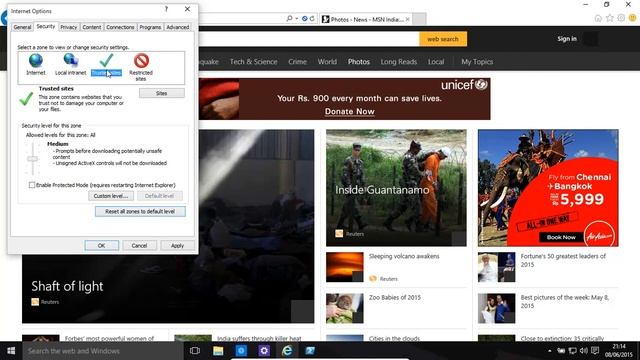Screen dimensions: 640x360
Task: Open the Crime section
Action: click(x=297, y=62)
